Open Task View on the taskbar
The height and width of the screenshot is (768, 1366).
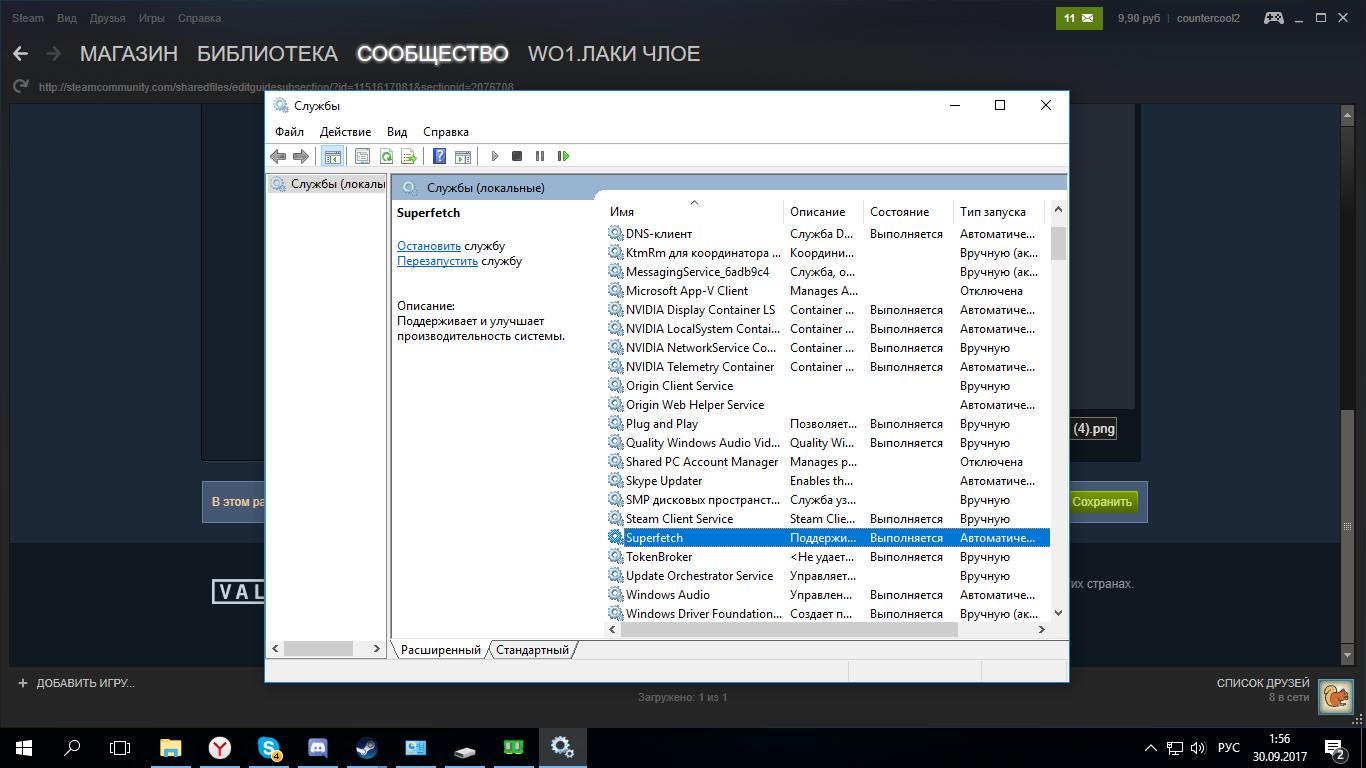click(120, 747)
